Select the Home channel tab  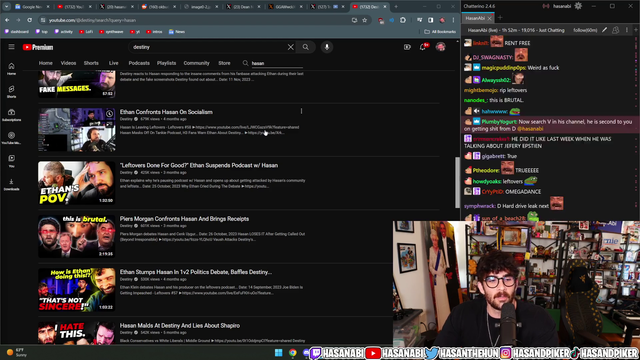pos(45,63)
